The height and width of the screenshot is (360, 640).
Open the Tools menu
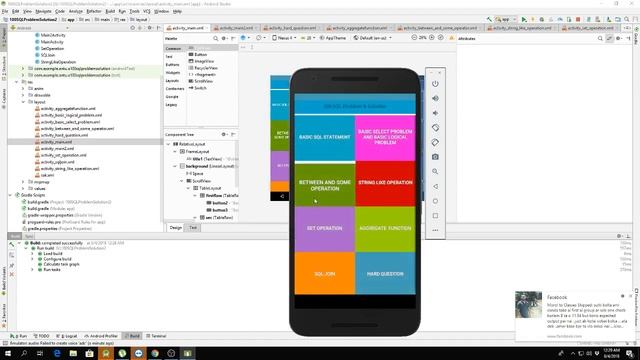134,11
